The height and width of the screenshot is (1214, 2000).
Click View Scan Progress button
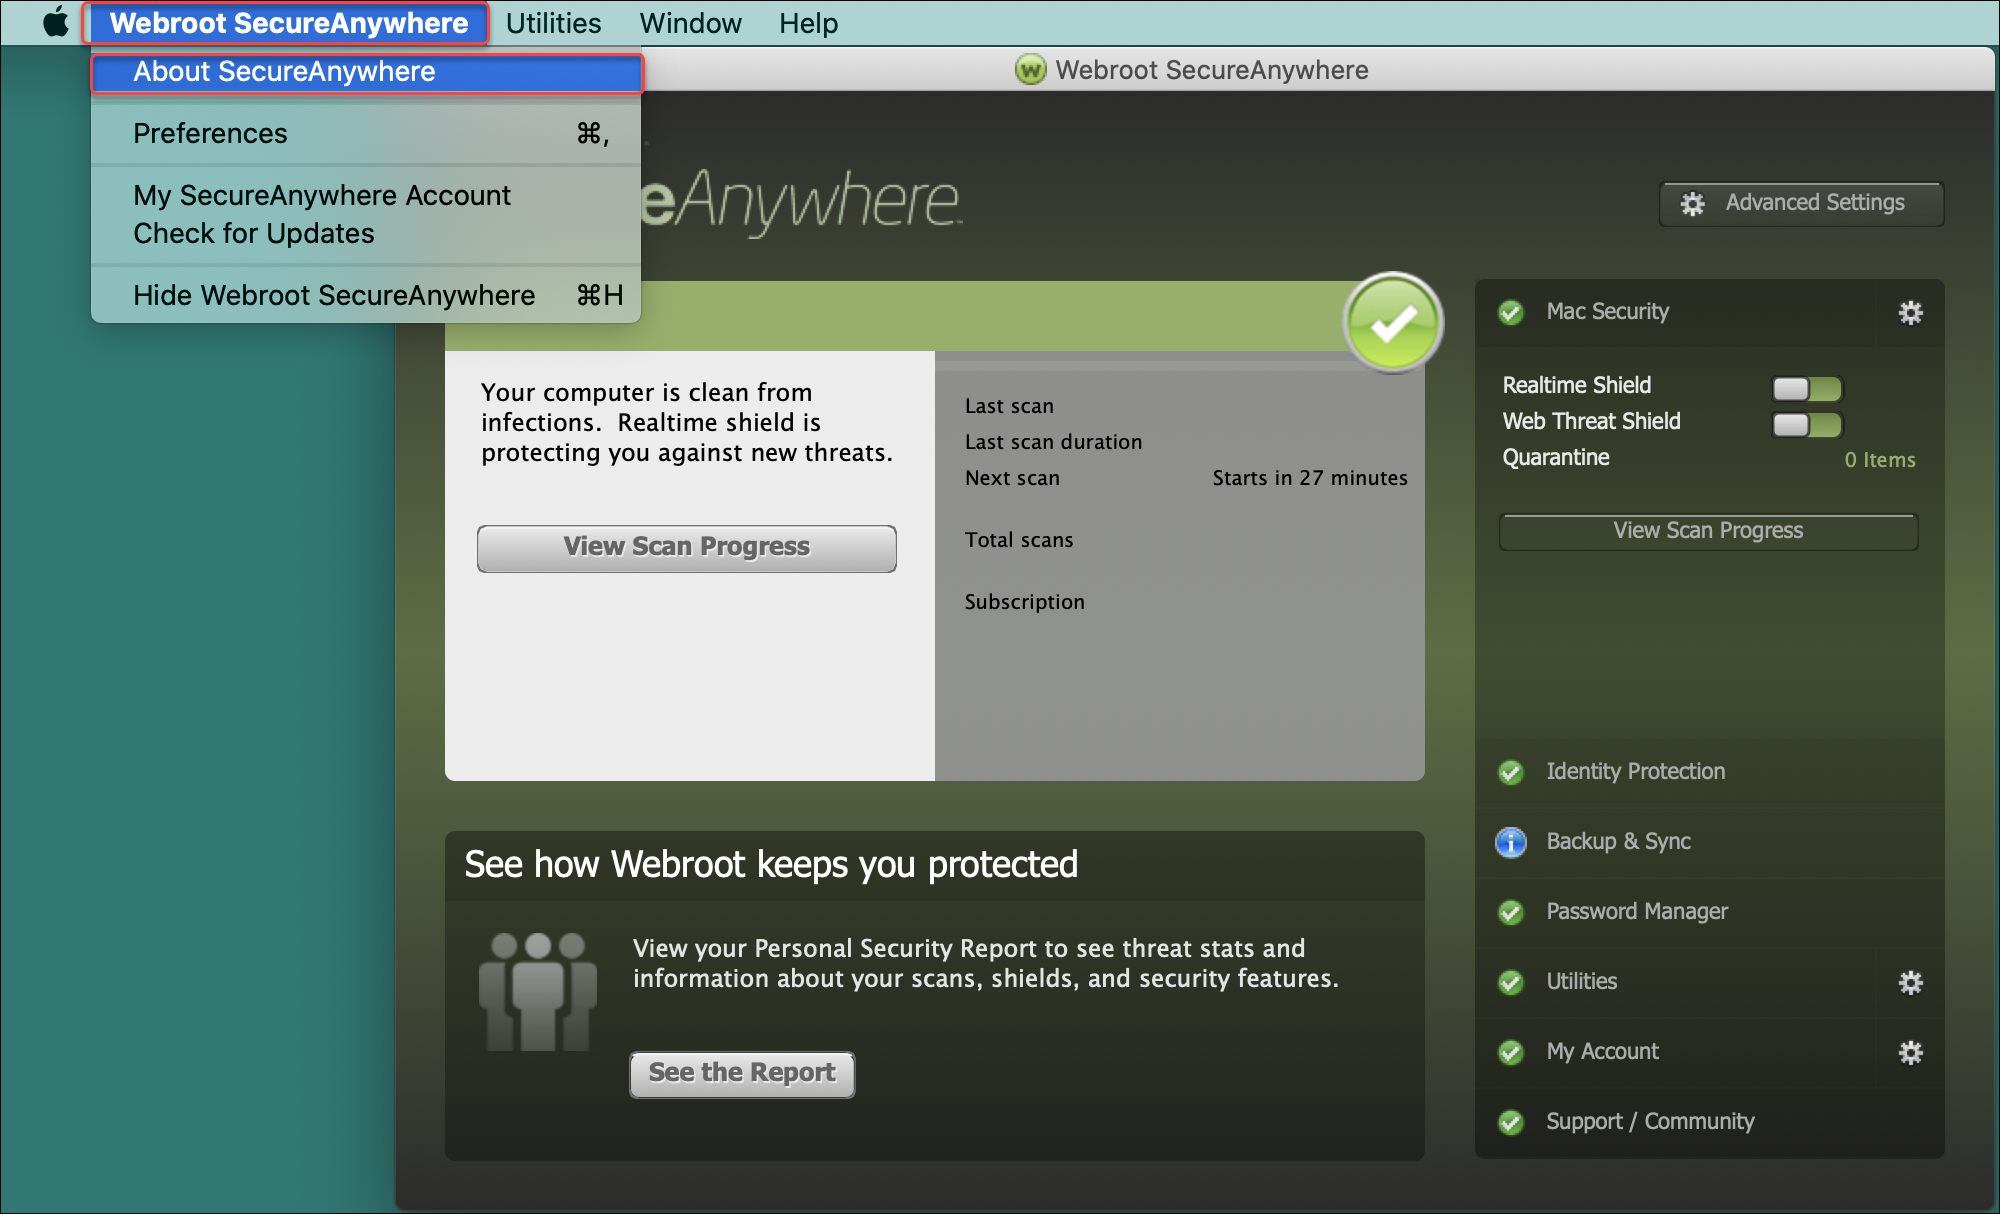tap(686, 546)
